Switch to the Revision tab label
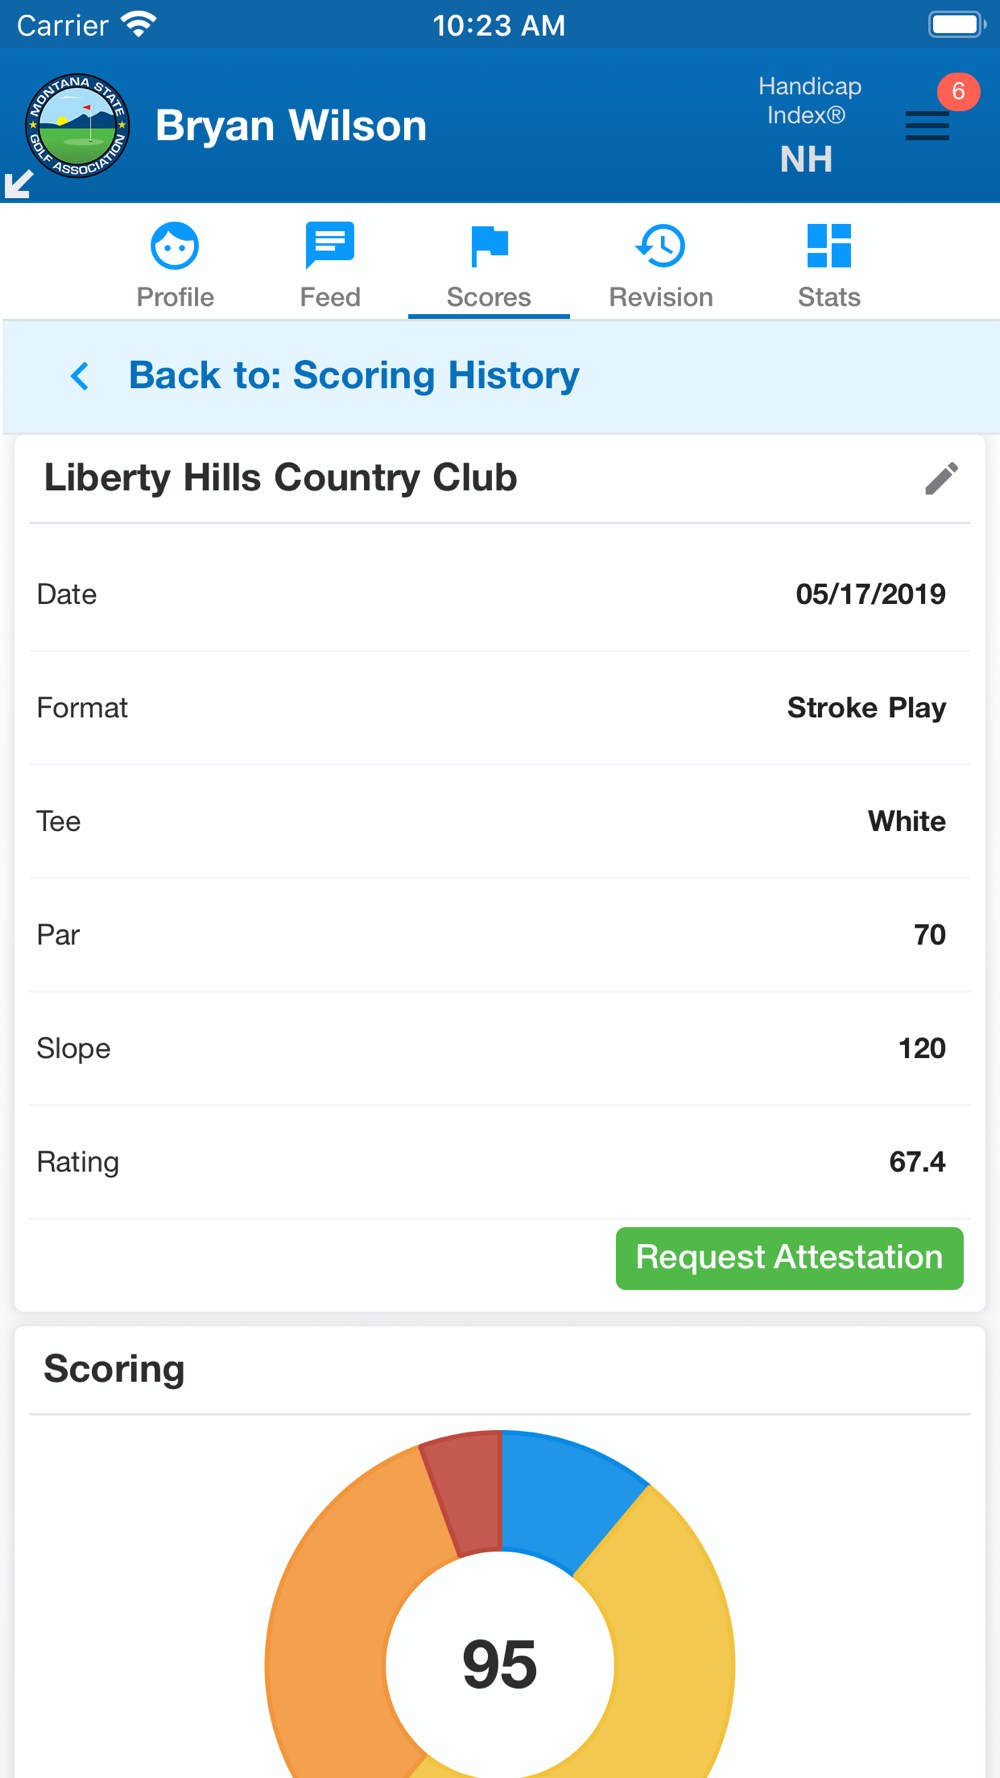The height and width of the screenshot is (1778, 1000). tap(661, 297)
